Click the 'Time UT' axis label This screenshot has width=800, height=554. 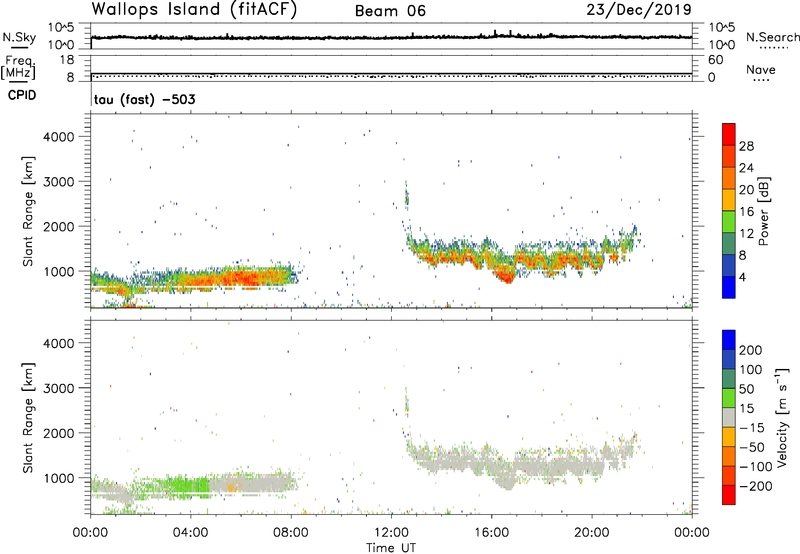[x=391, y=548]
